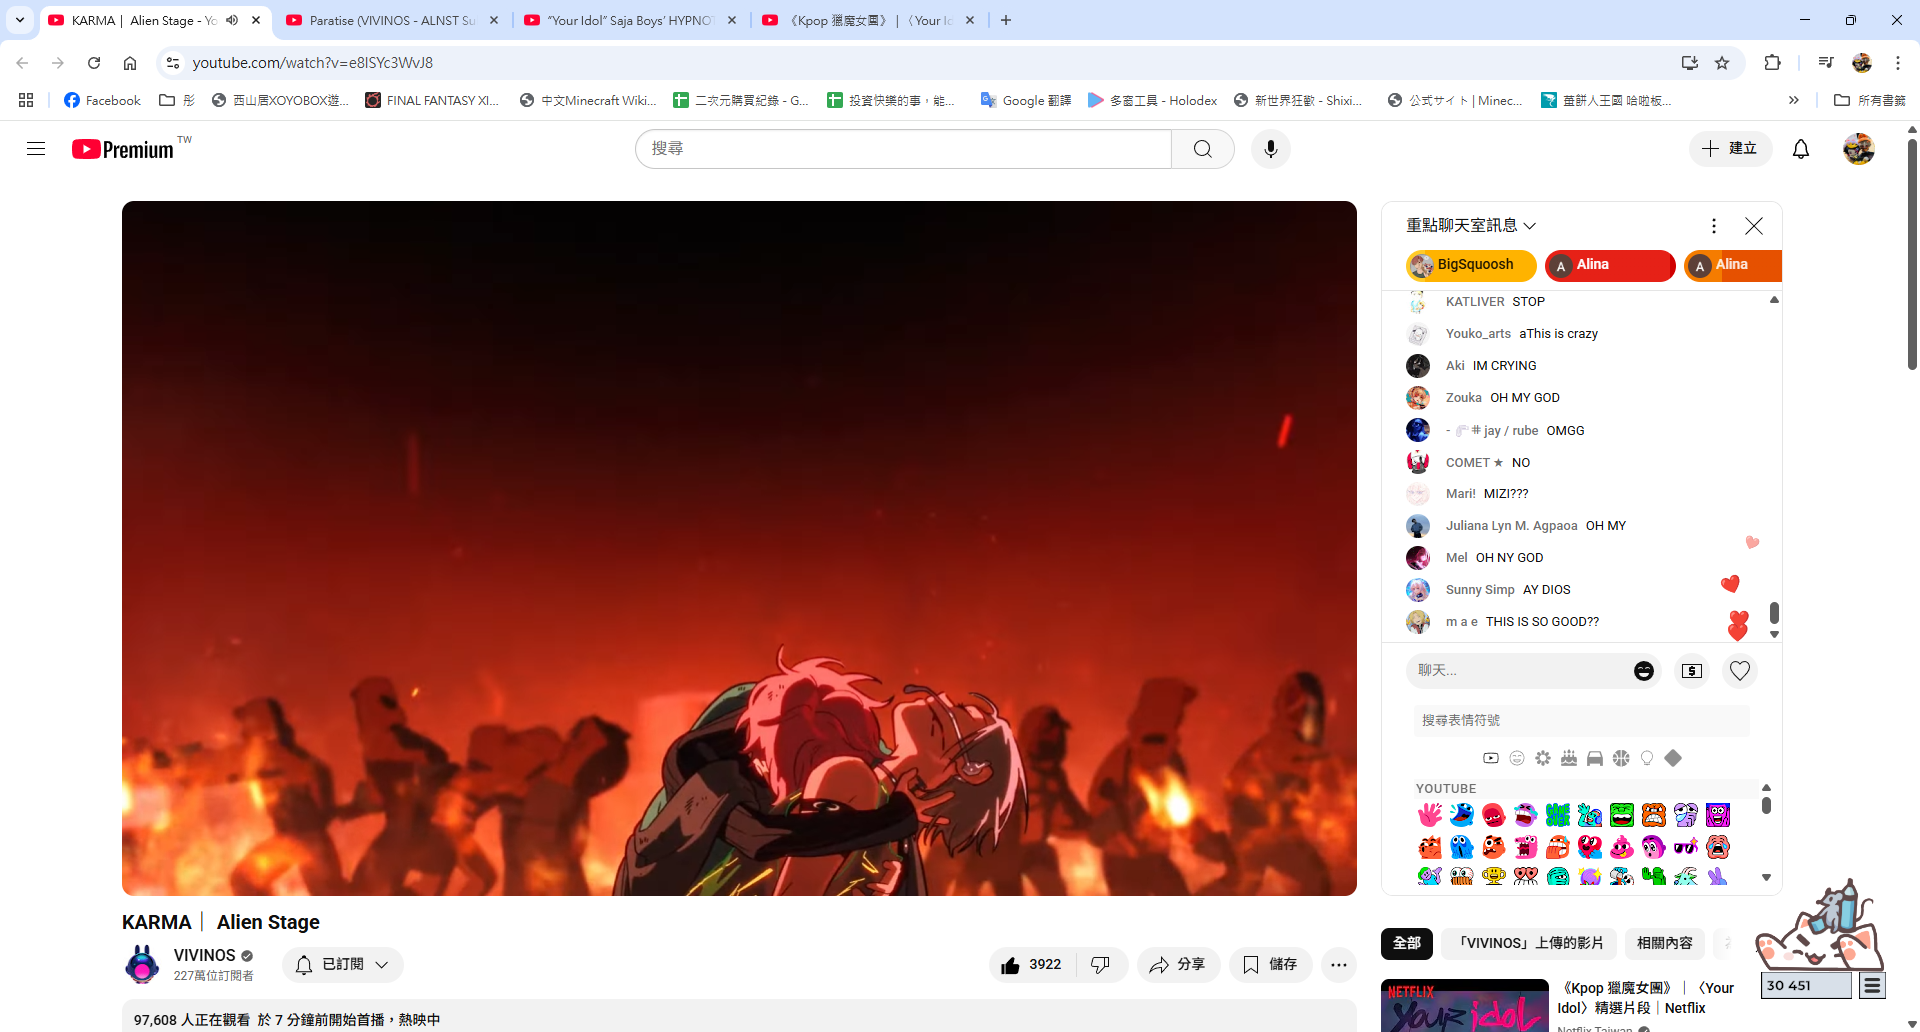This screenshot has width=1920, height=1032.
Task: Open BigSquoosh pinned Super Chat chip
Action: pos(1471,265)
